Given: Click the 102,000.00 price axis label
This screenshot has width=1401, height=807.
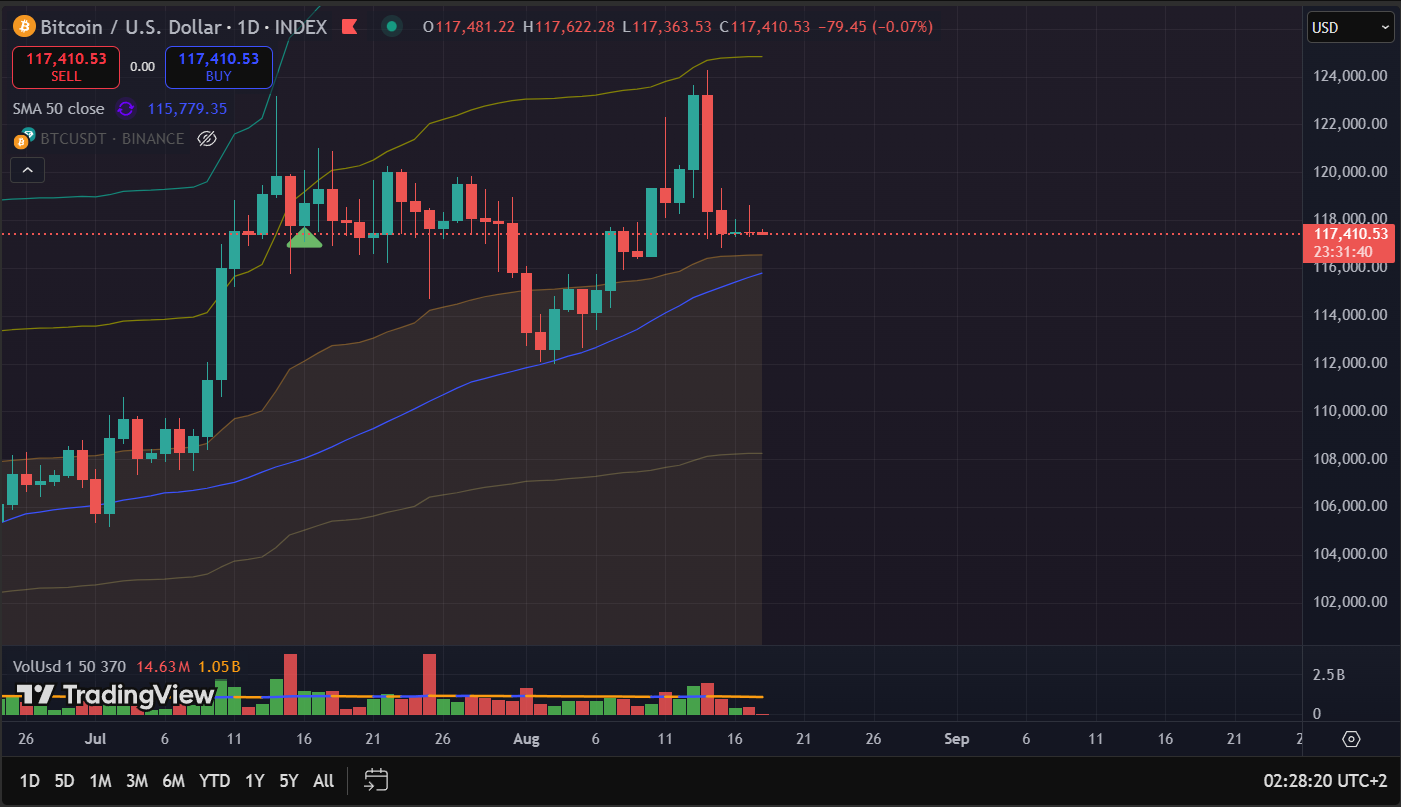Looking at the screenshot, I should point(1348,602).
